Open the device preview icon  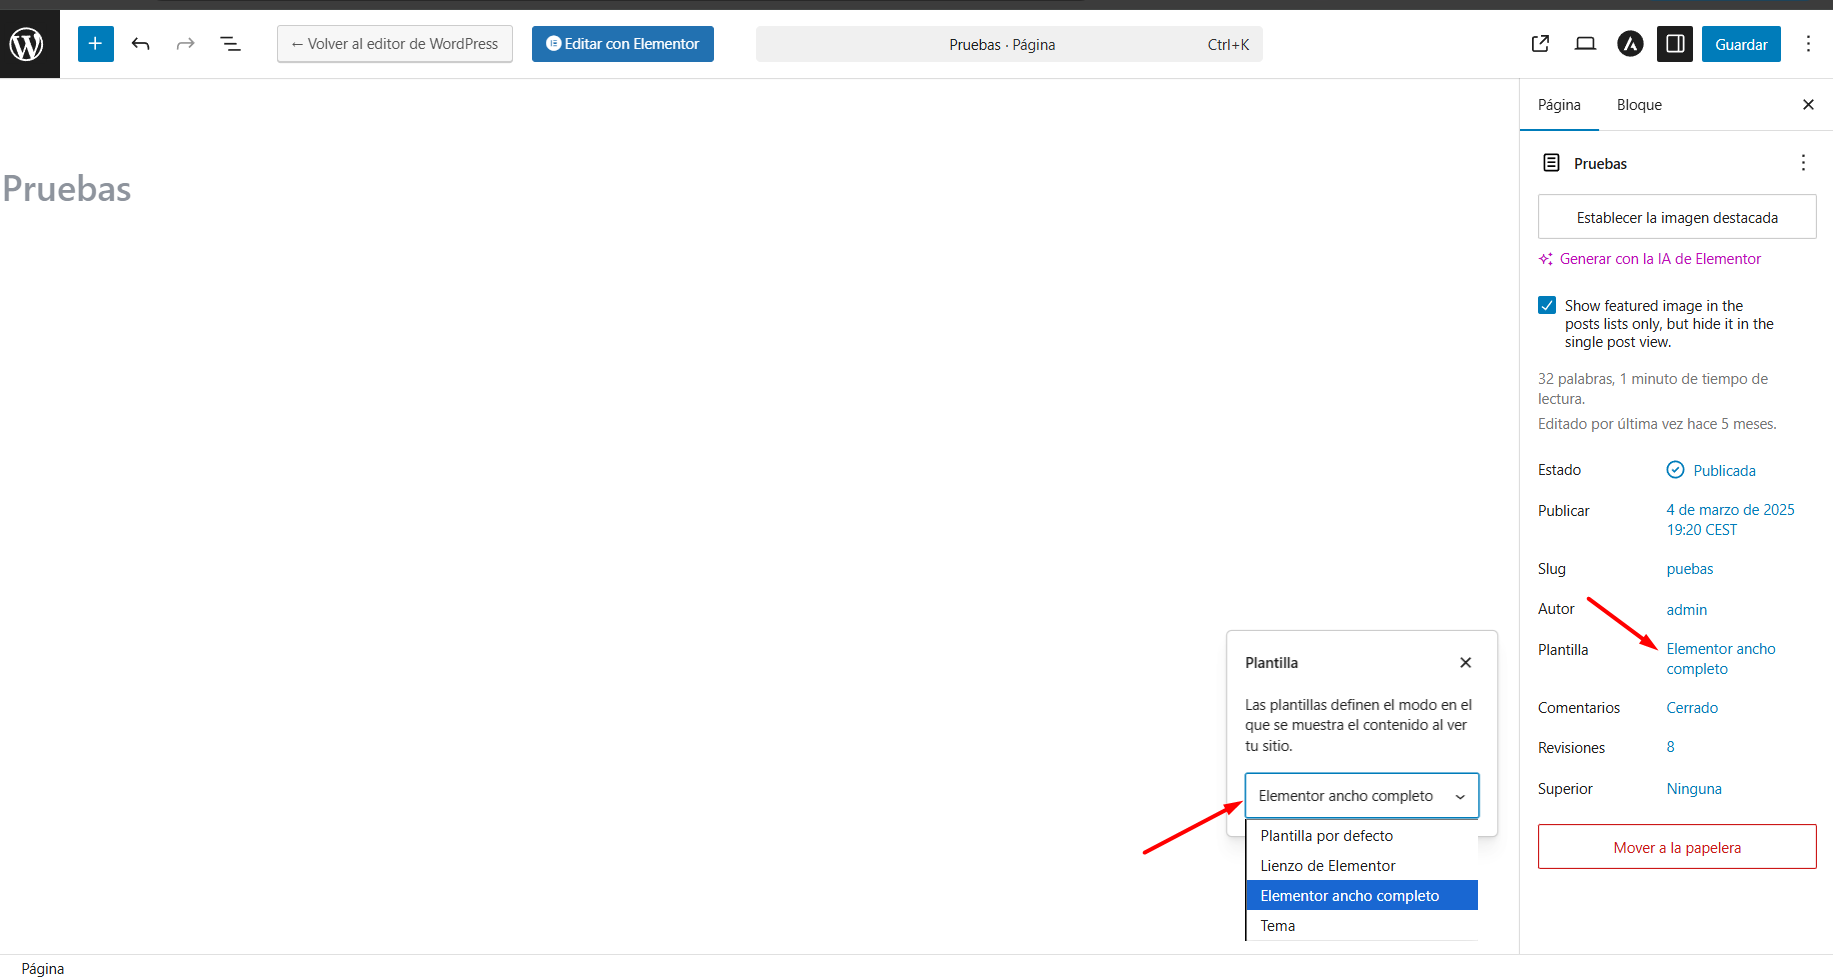click(1585, 44)
